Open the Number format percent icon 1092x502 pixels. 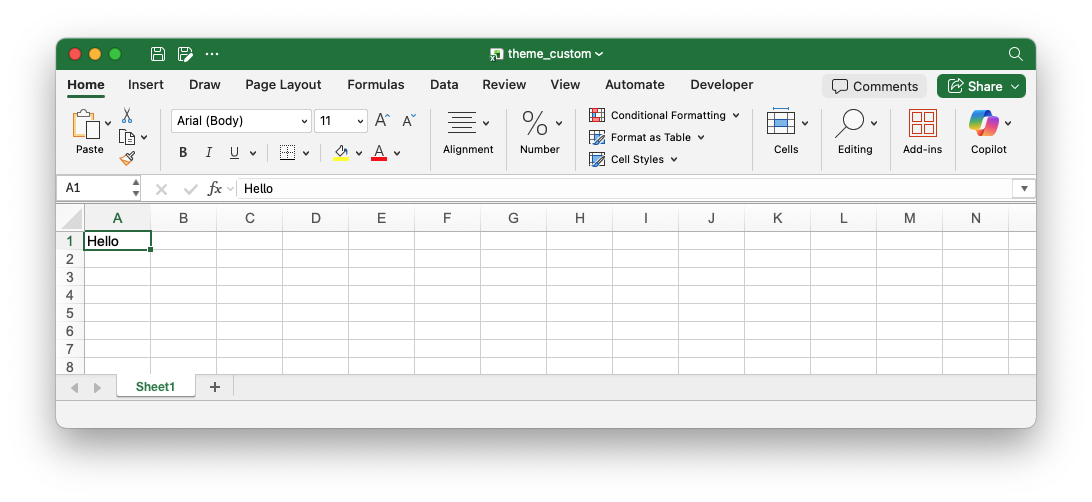[x=535, y=123]
